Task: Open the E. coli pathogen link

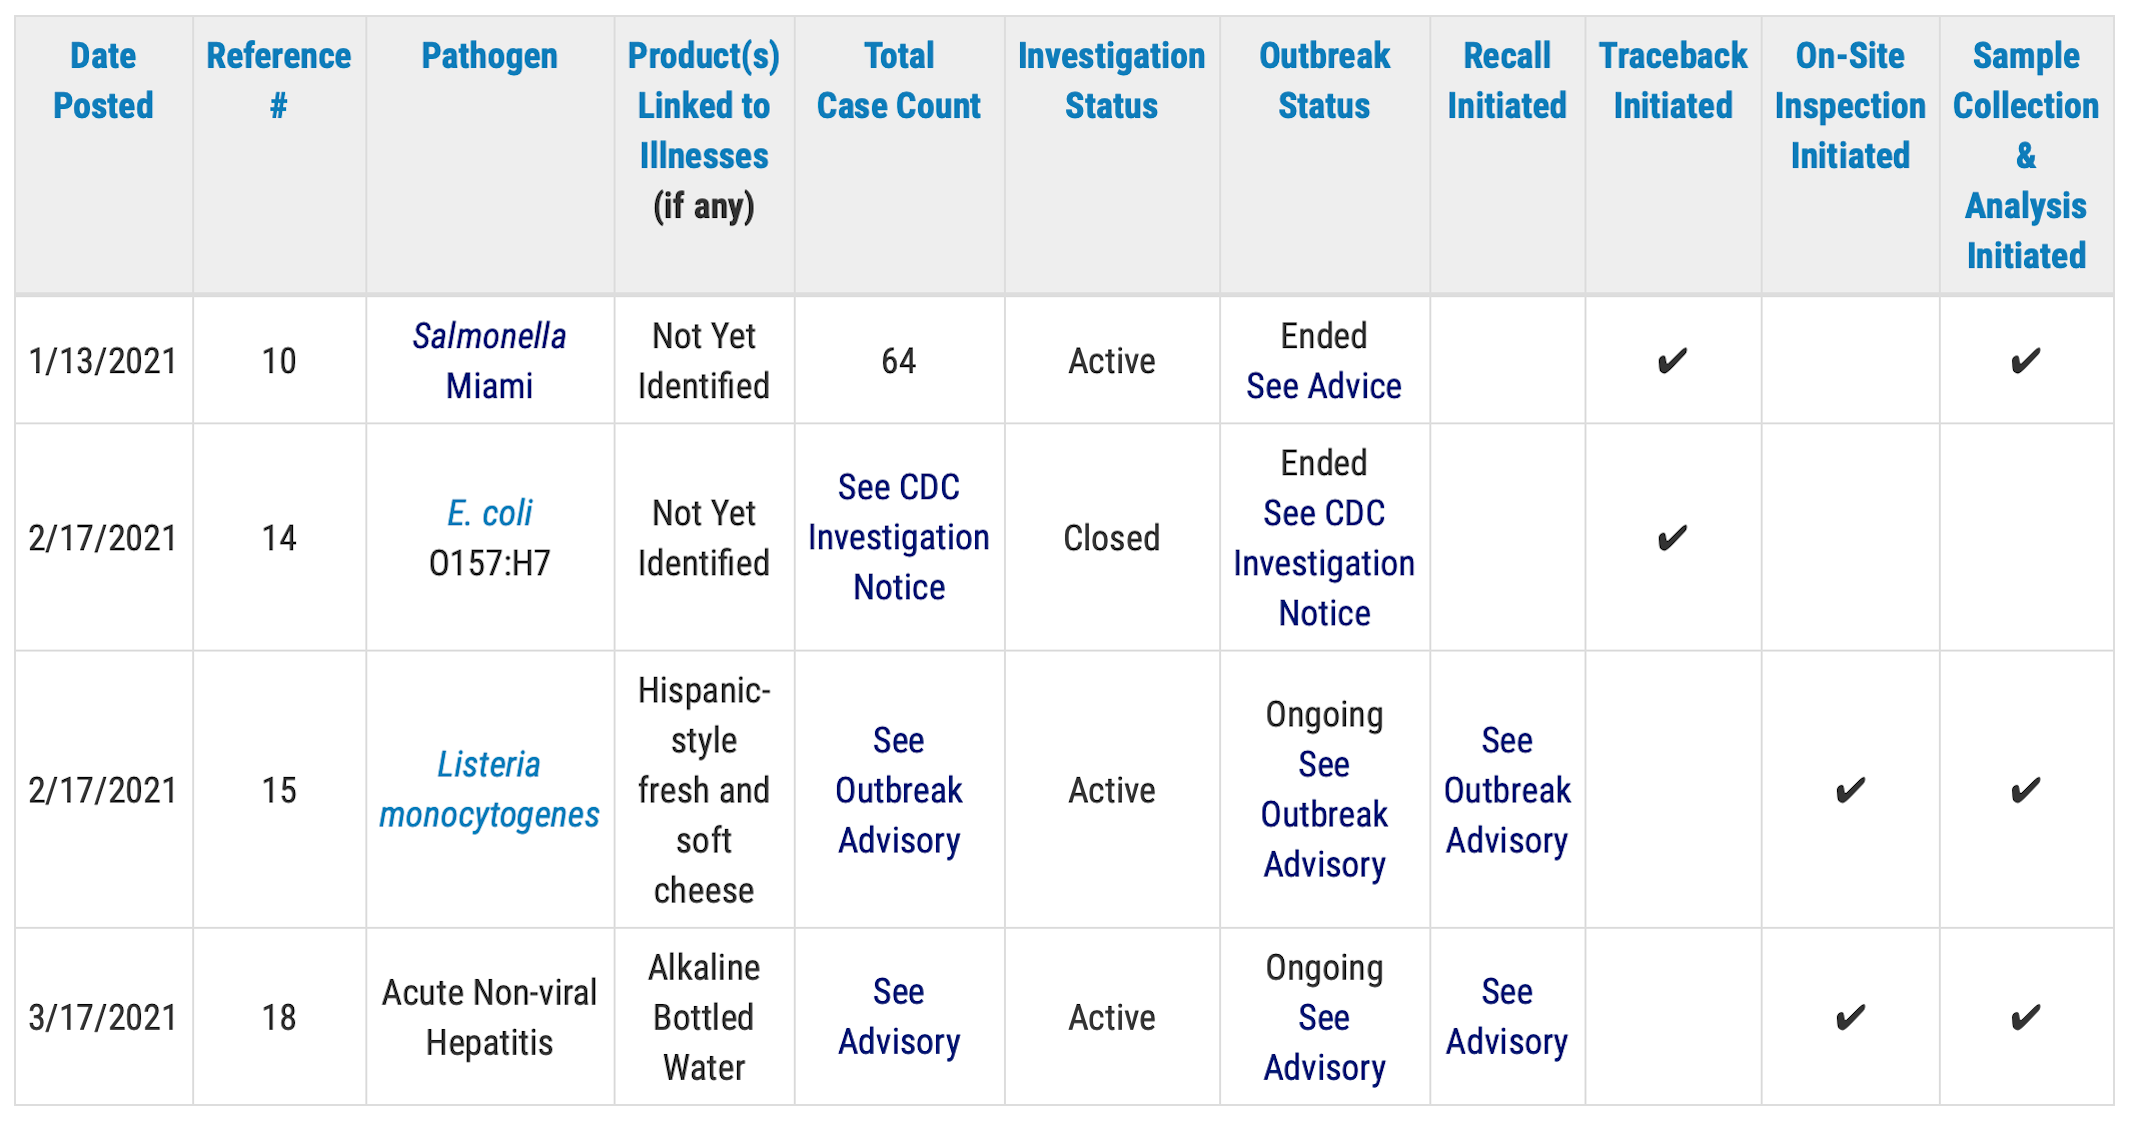Action: 489,513
